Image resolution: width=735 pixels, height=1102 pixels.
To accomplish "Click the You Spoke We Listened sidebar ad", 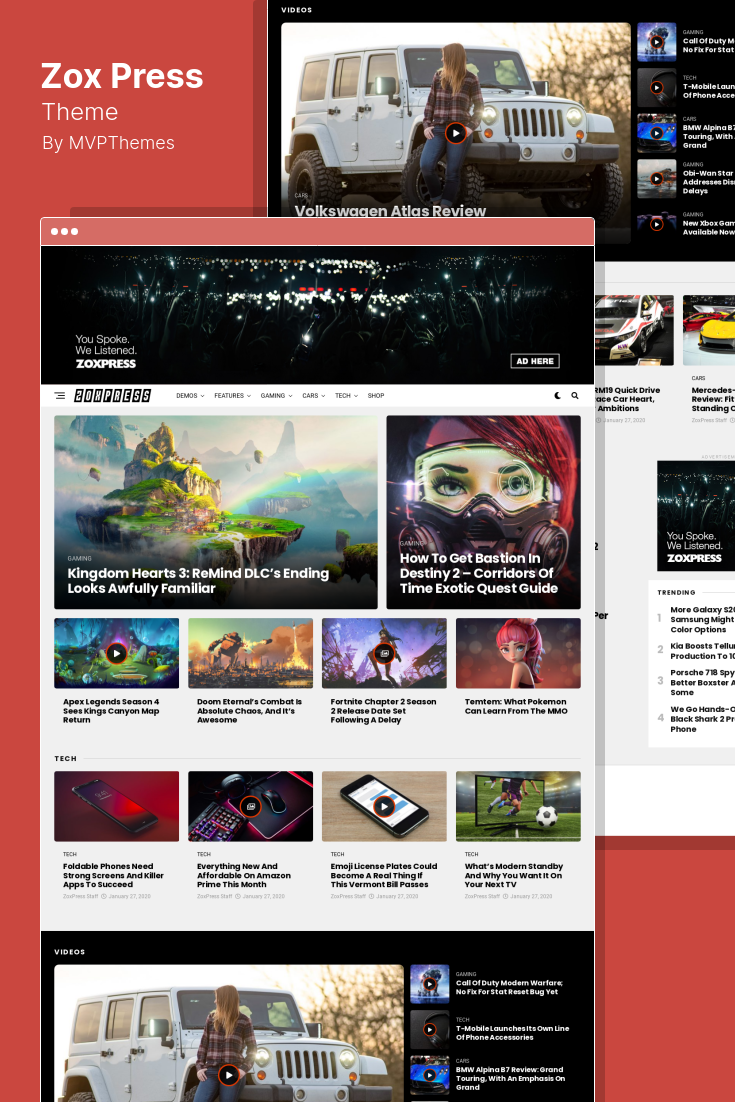I will tap(696, 515).
